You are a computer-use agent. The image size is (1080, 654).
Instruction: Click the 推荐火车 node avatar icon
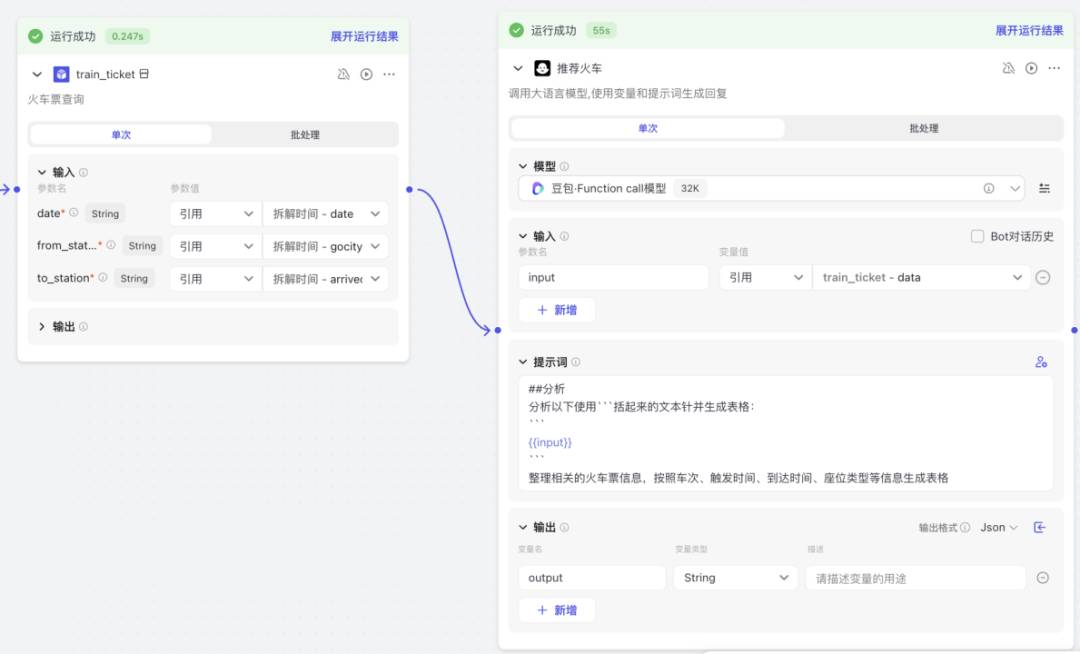pyautogui.click(x=542, y=68)
